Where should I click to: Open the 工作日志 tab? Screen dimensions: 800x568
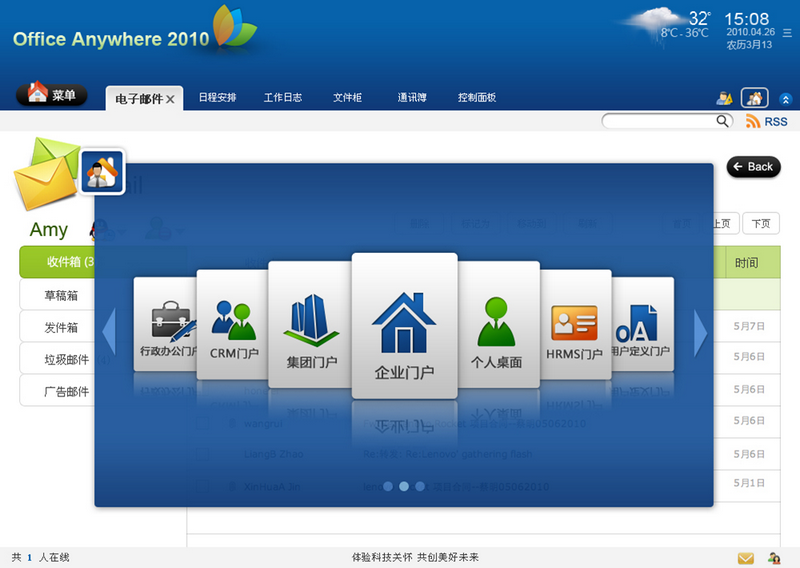click(283, 97)
